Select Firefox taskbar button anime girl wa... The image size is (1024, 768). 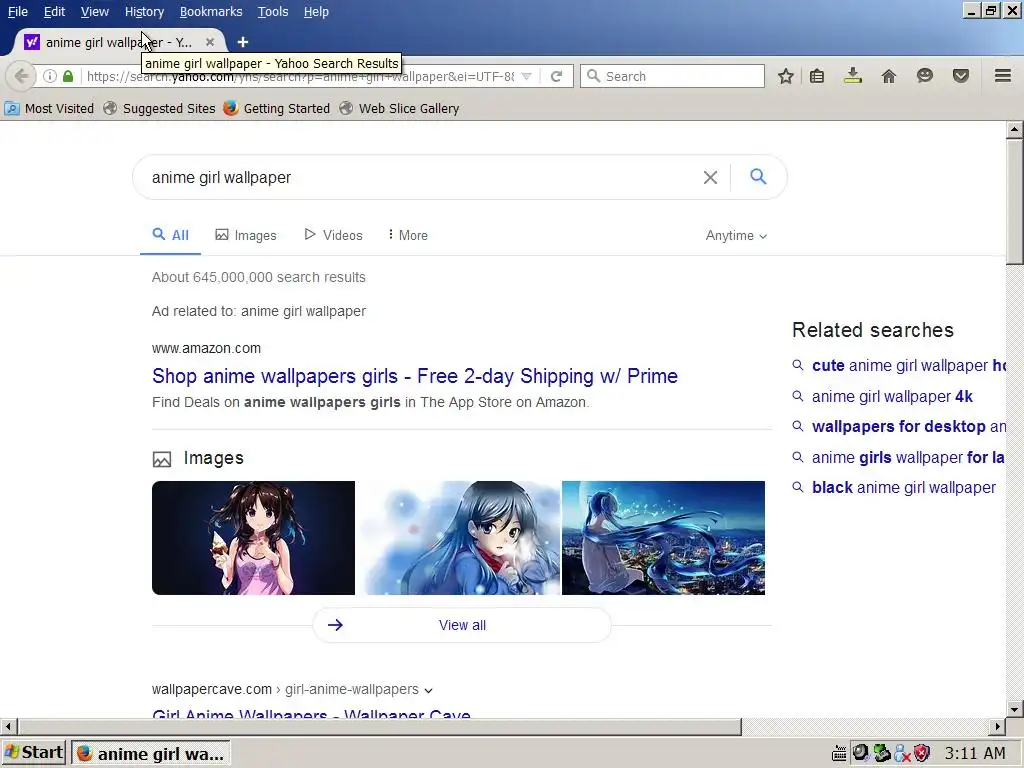tap(151, 754)
